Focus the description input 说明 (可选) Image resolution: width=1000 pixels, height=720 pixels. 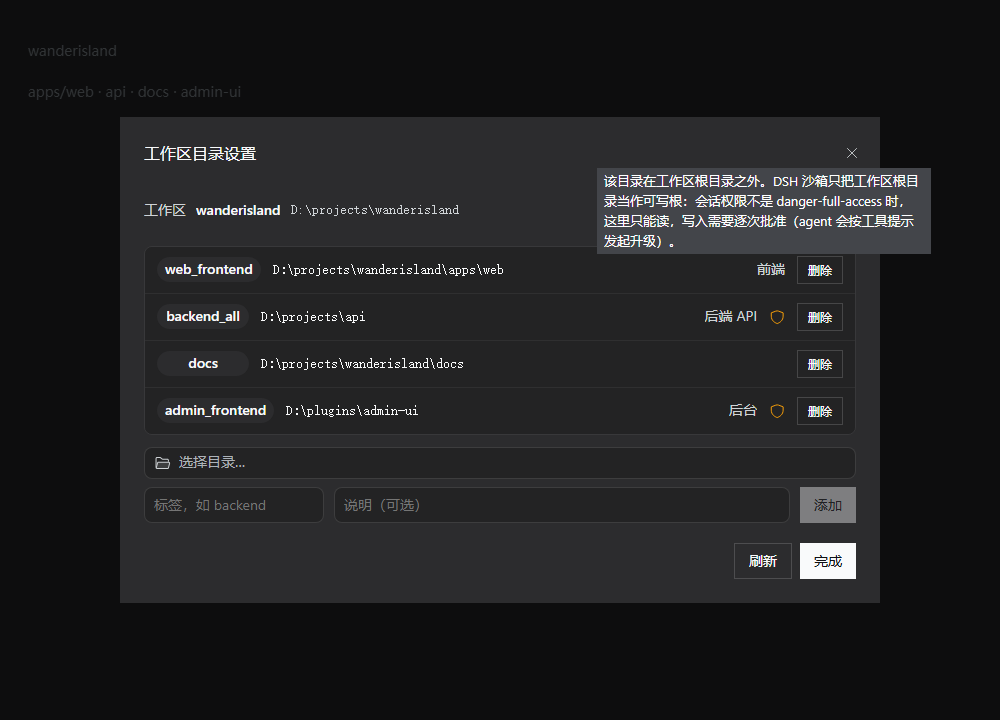click(x=562, y=505)
